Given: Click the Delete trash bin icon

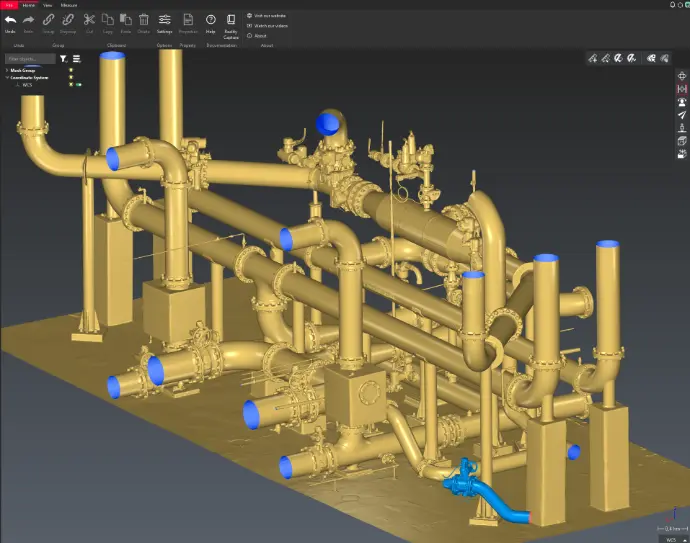Looking at the screenshot, I should click(144, 20).
